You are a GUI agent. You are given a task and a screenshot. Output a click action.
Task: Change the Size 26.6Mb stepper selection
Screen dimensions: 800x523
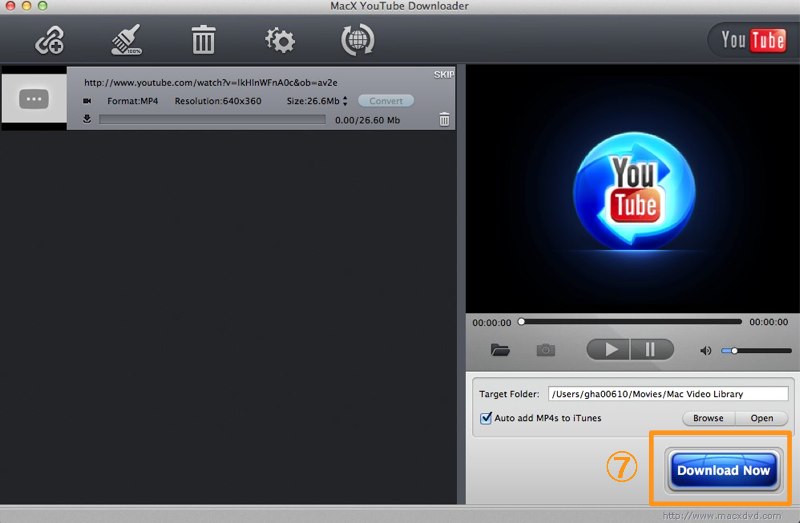(345, 101)
